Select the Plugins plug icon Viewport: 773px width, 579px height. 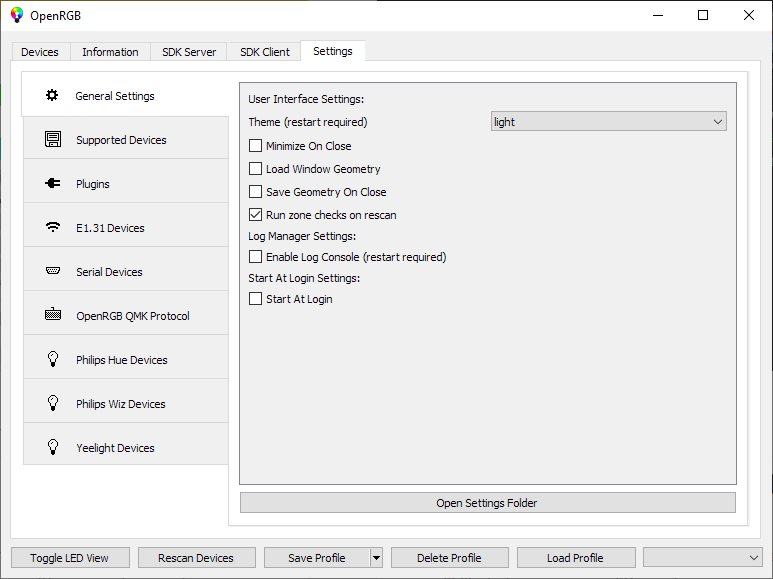(x=53, y=184)
